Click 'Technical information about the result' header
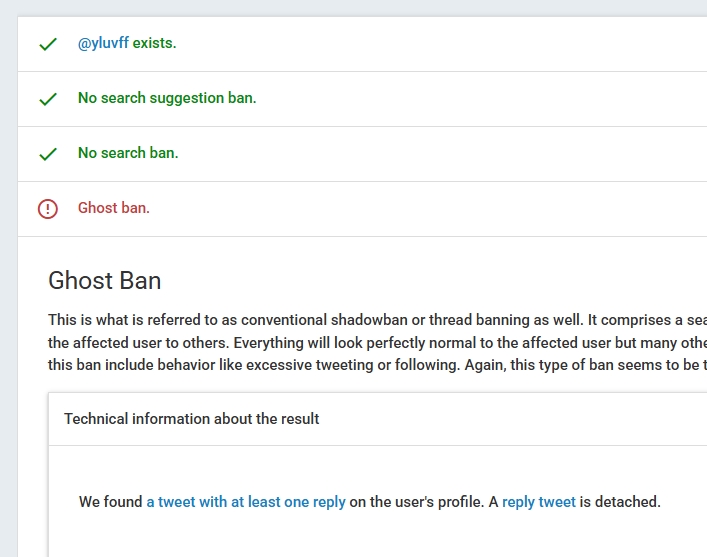The image size is (707, 557). (x=377, y=419)
